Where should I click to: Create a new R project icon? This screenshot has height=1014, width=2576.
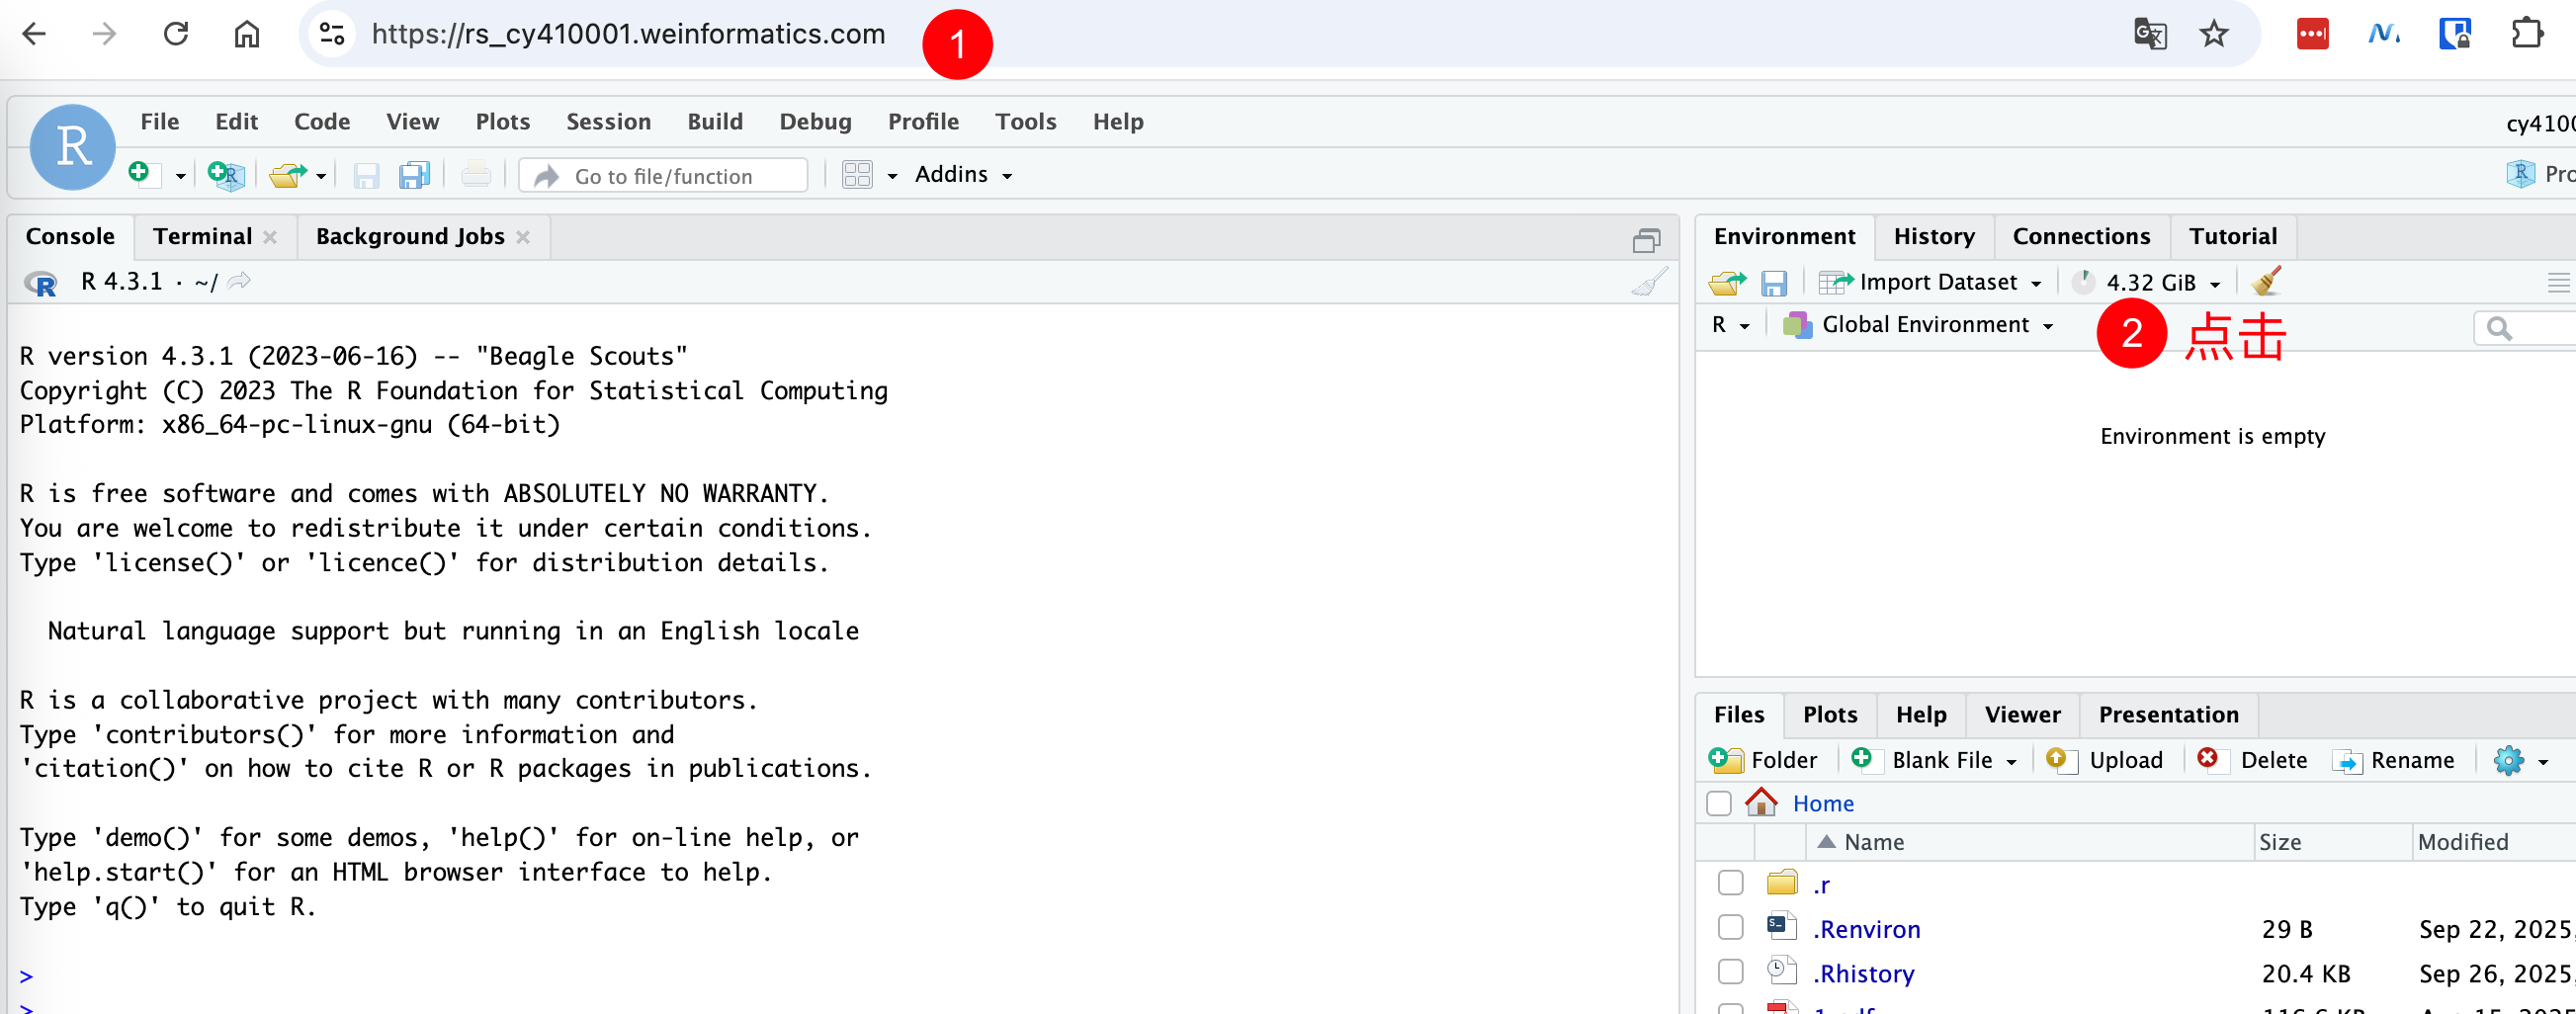point(226,175)
